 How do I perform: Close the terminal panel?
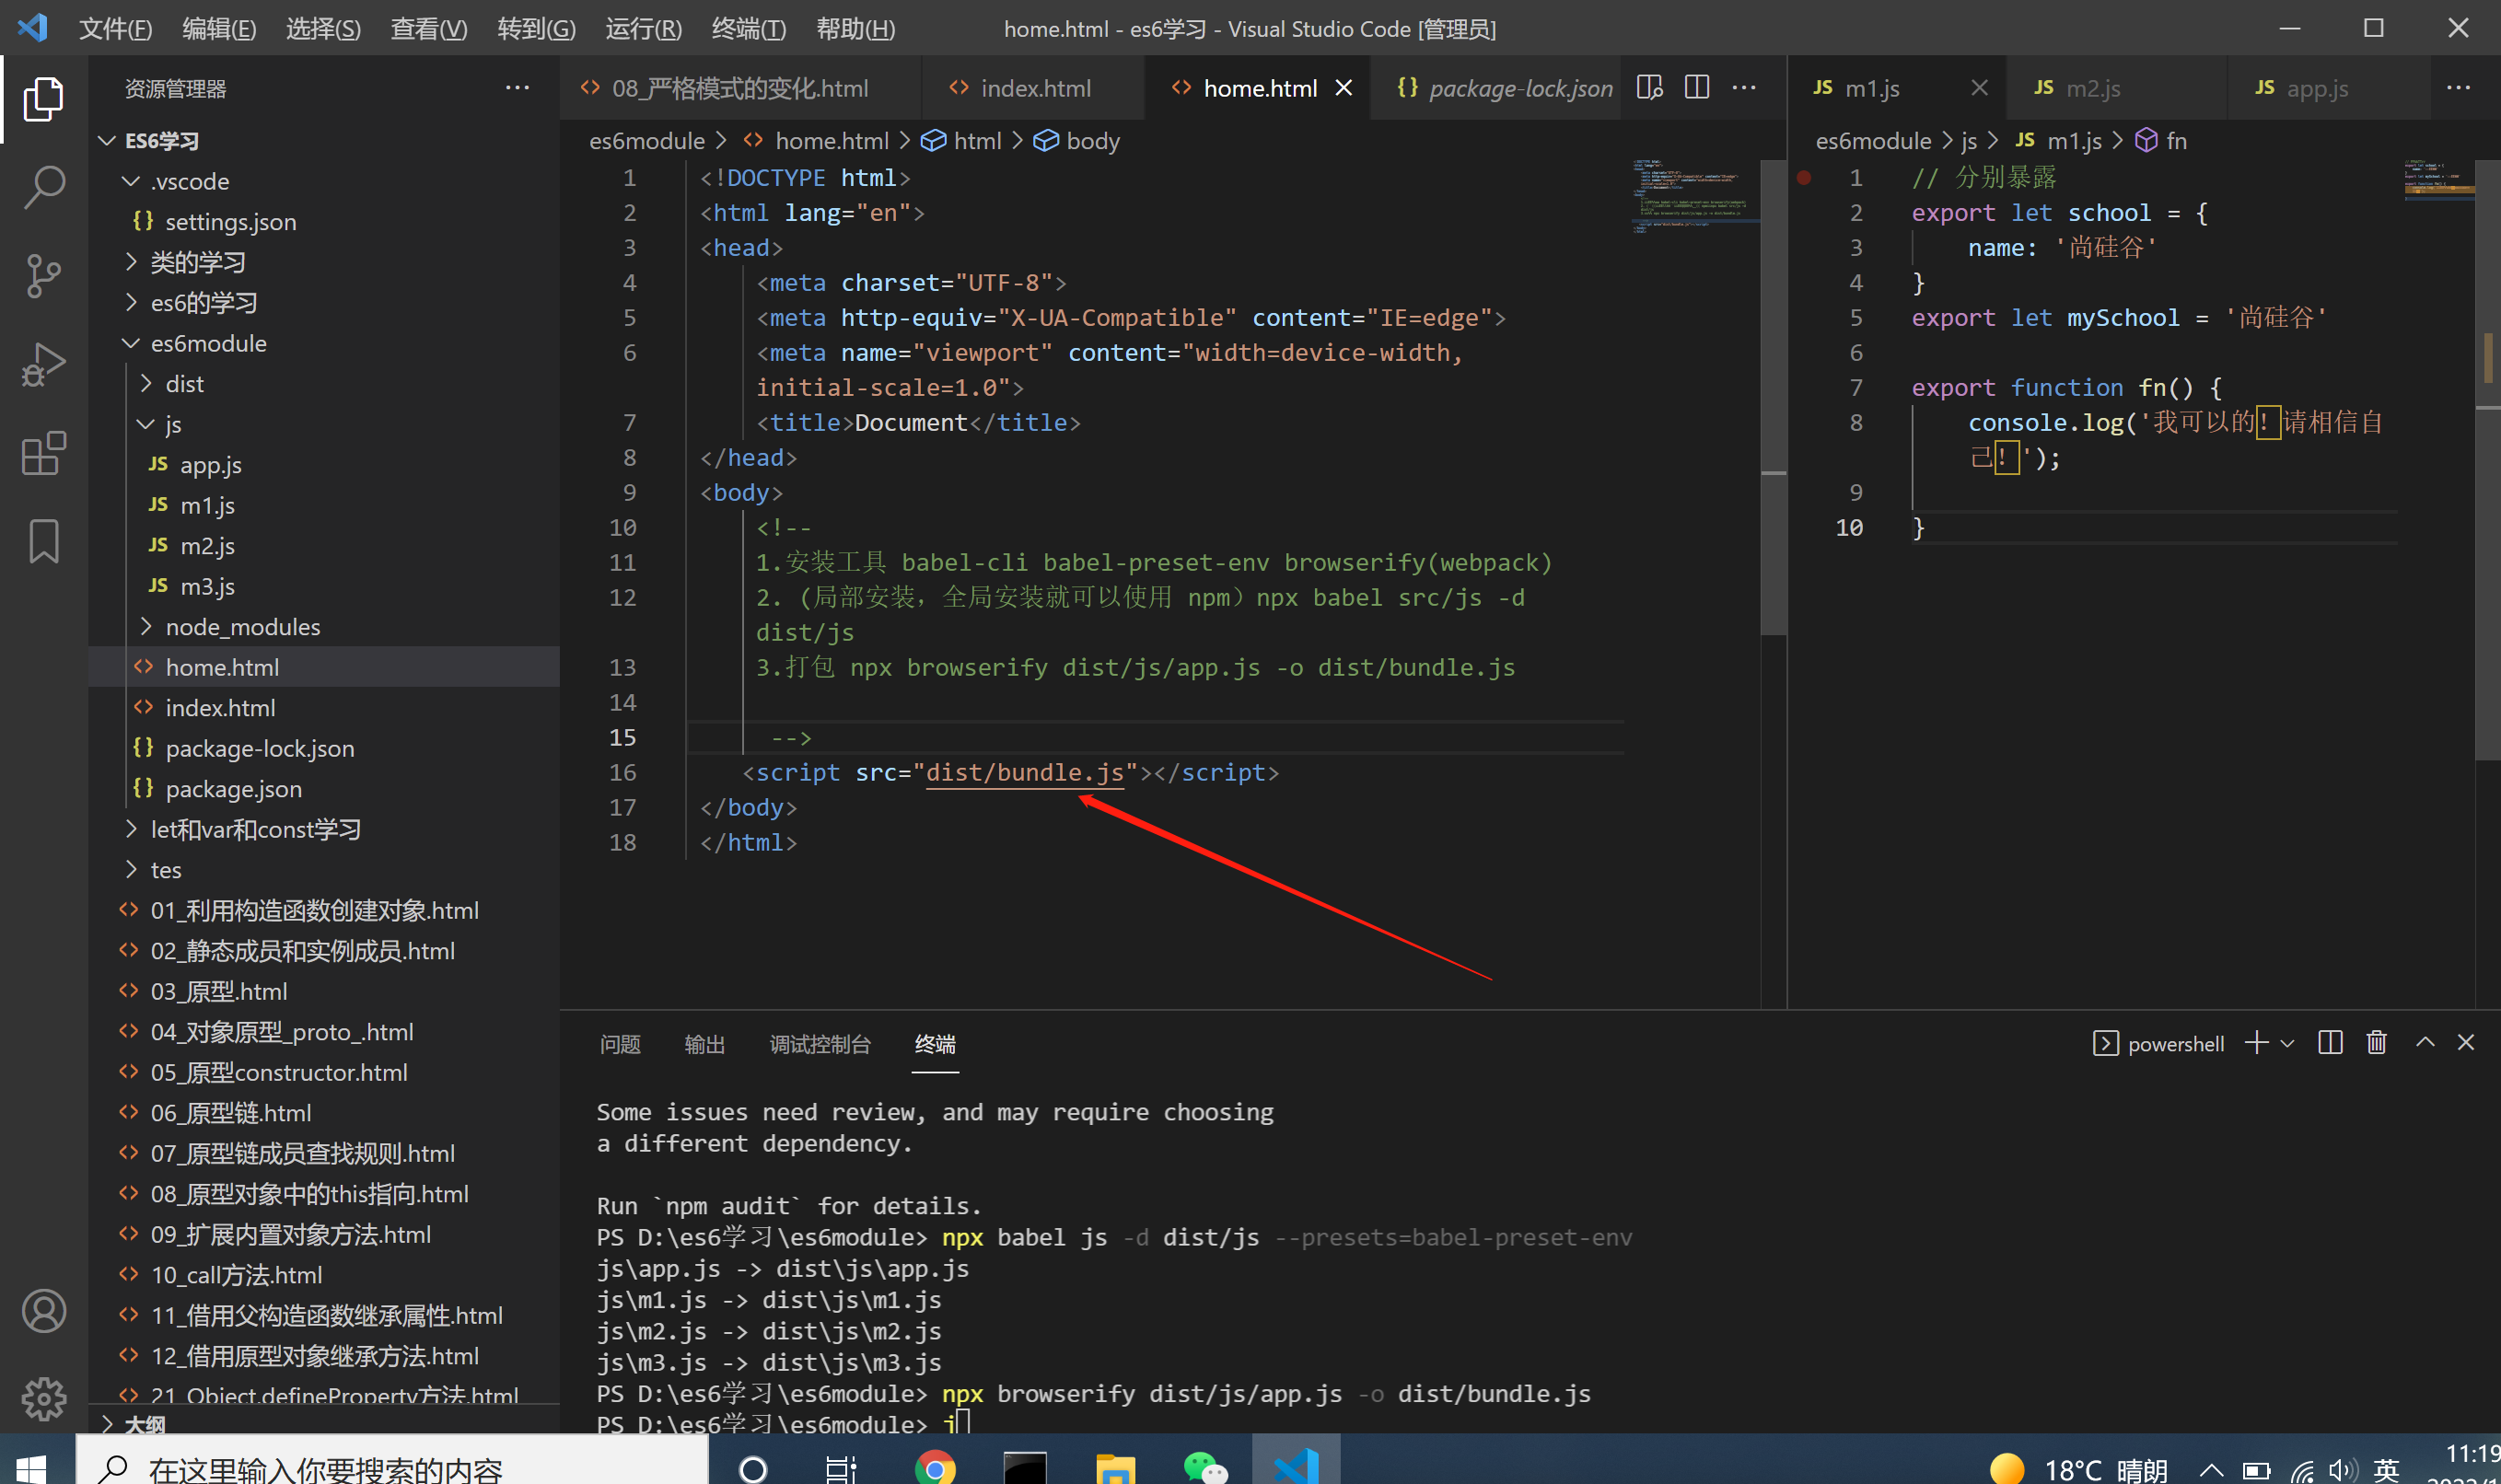(x=2466, y=1043)
